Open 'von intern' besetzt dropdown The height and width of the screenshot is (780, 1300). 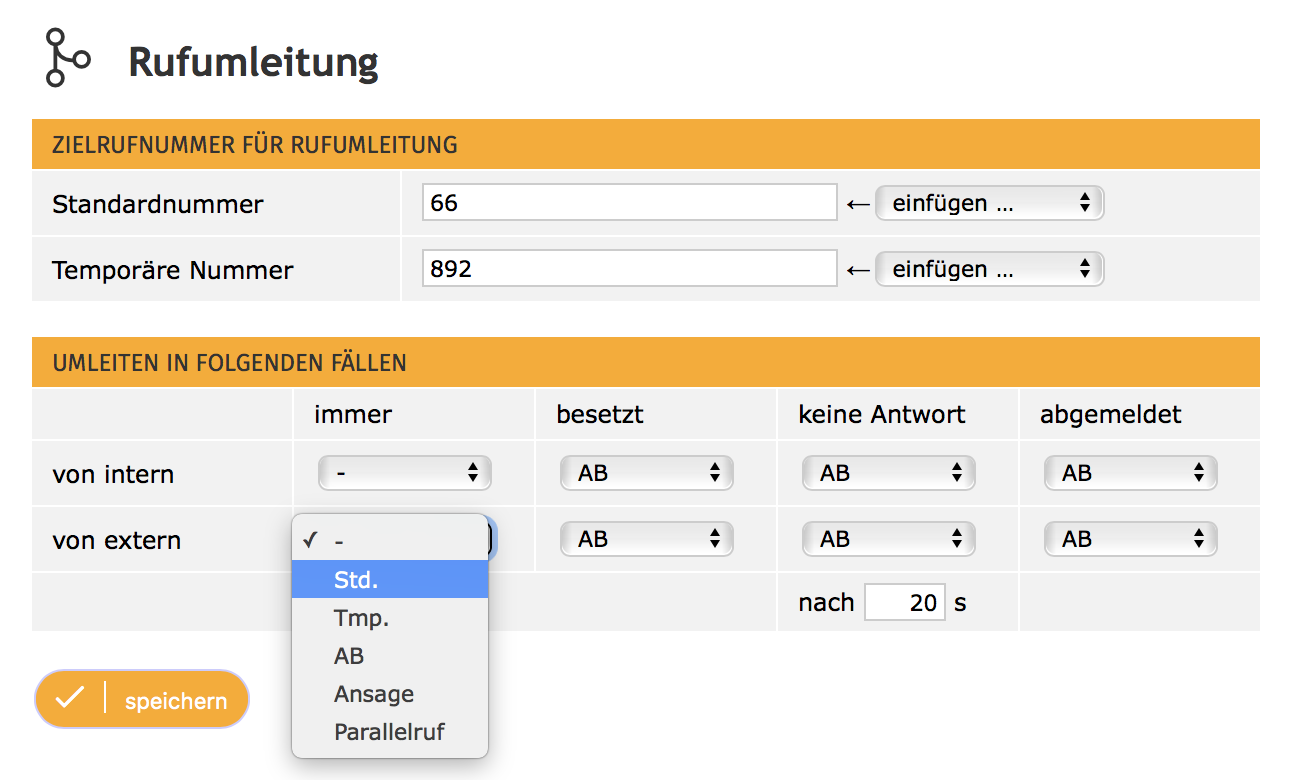tap(647, 473)
